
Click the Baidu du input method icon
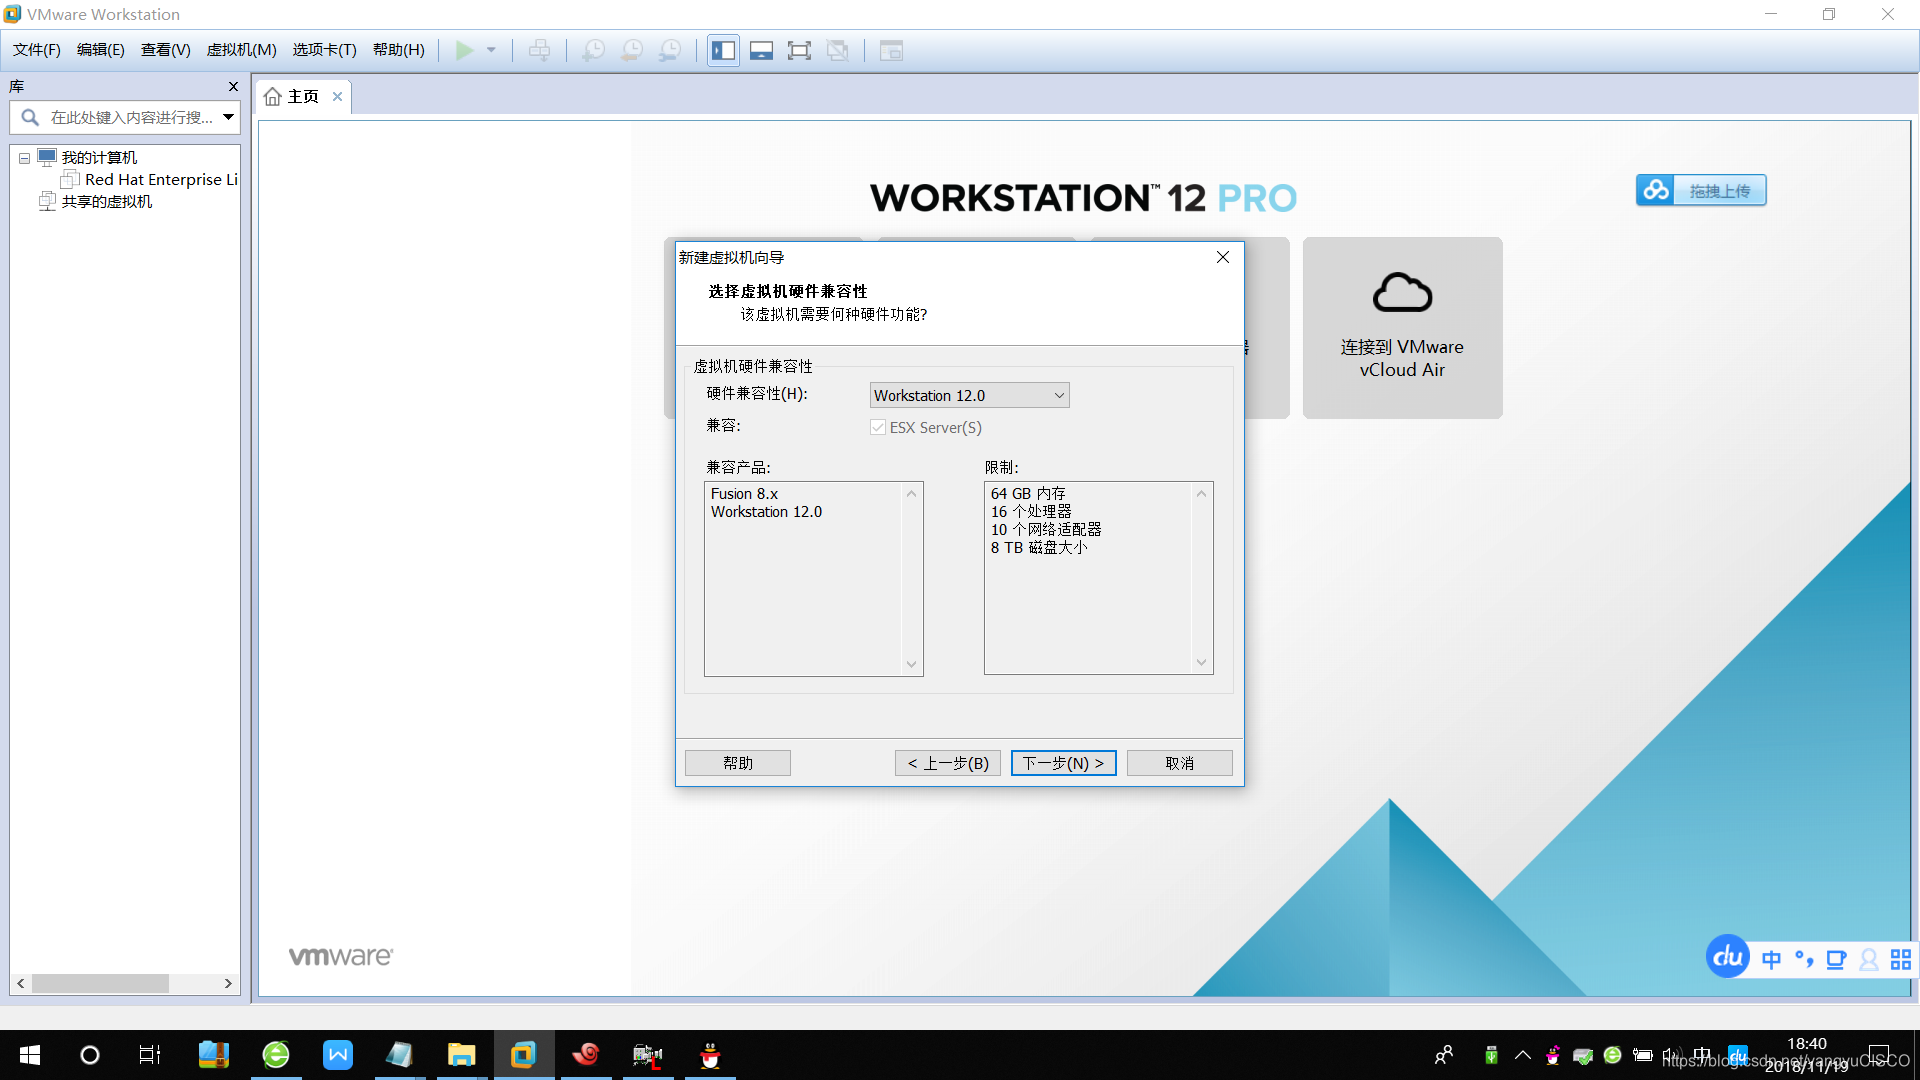pos(1727,957)
